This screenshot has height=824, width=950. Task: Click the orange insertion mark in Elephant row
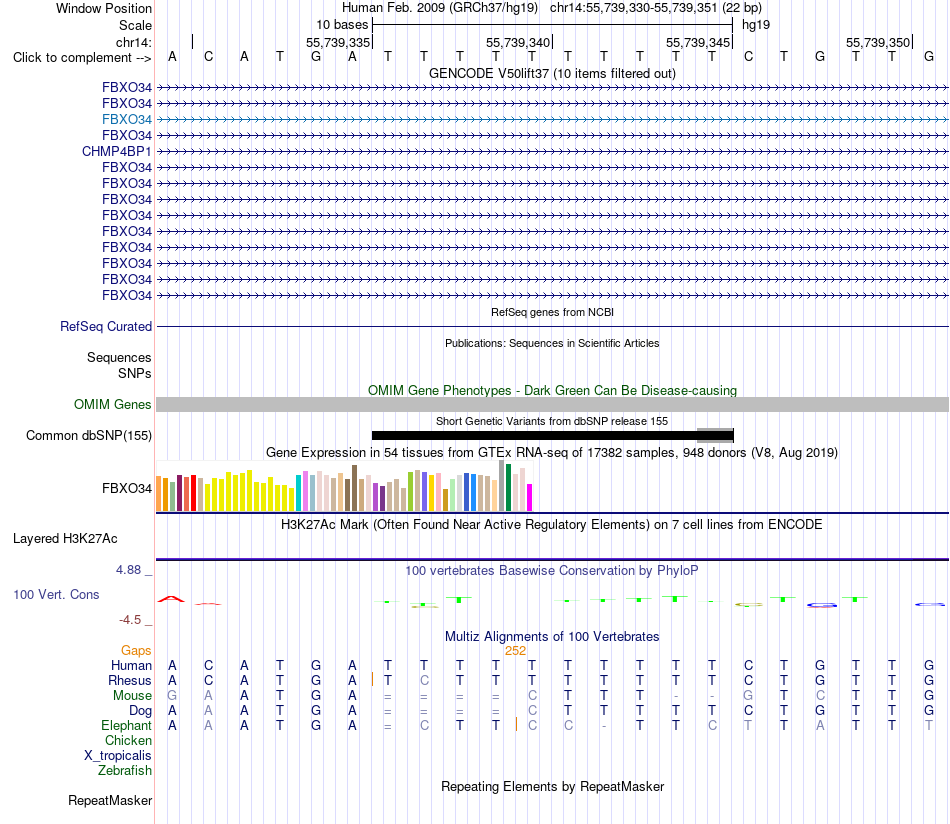click(x=516, y=724)
